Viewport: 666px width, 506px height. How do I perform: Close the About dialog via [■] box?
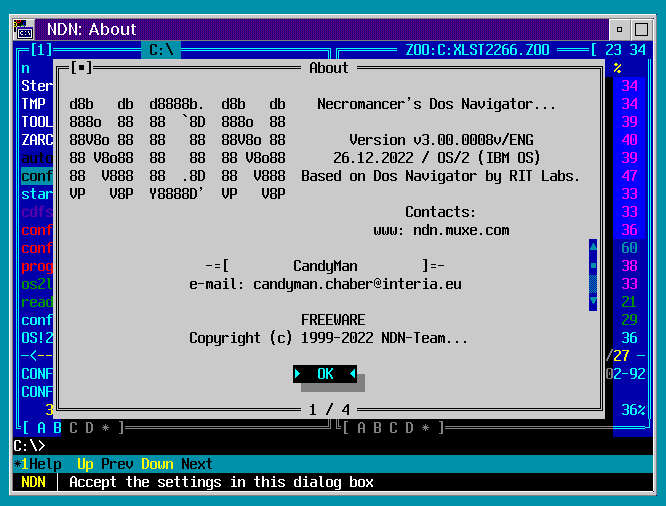click(82, 68)
